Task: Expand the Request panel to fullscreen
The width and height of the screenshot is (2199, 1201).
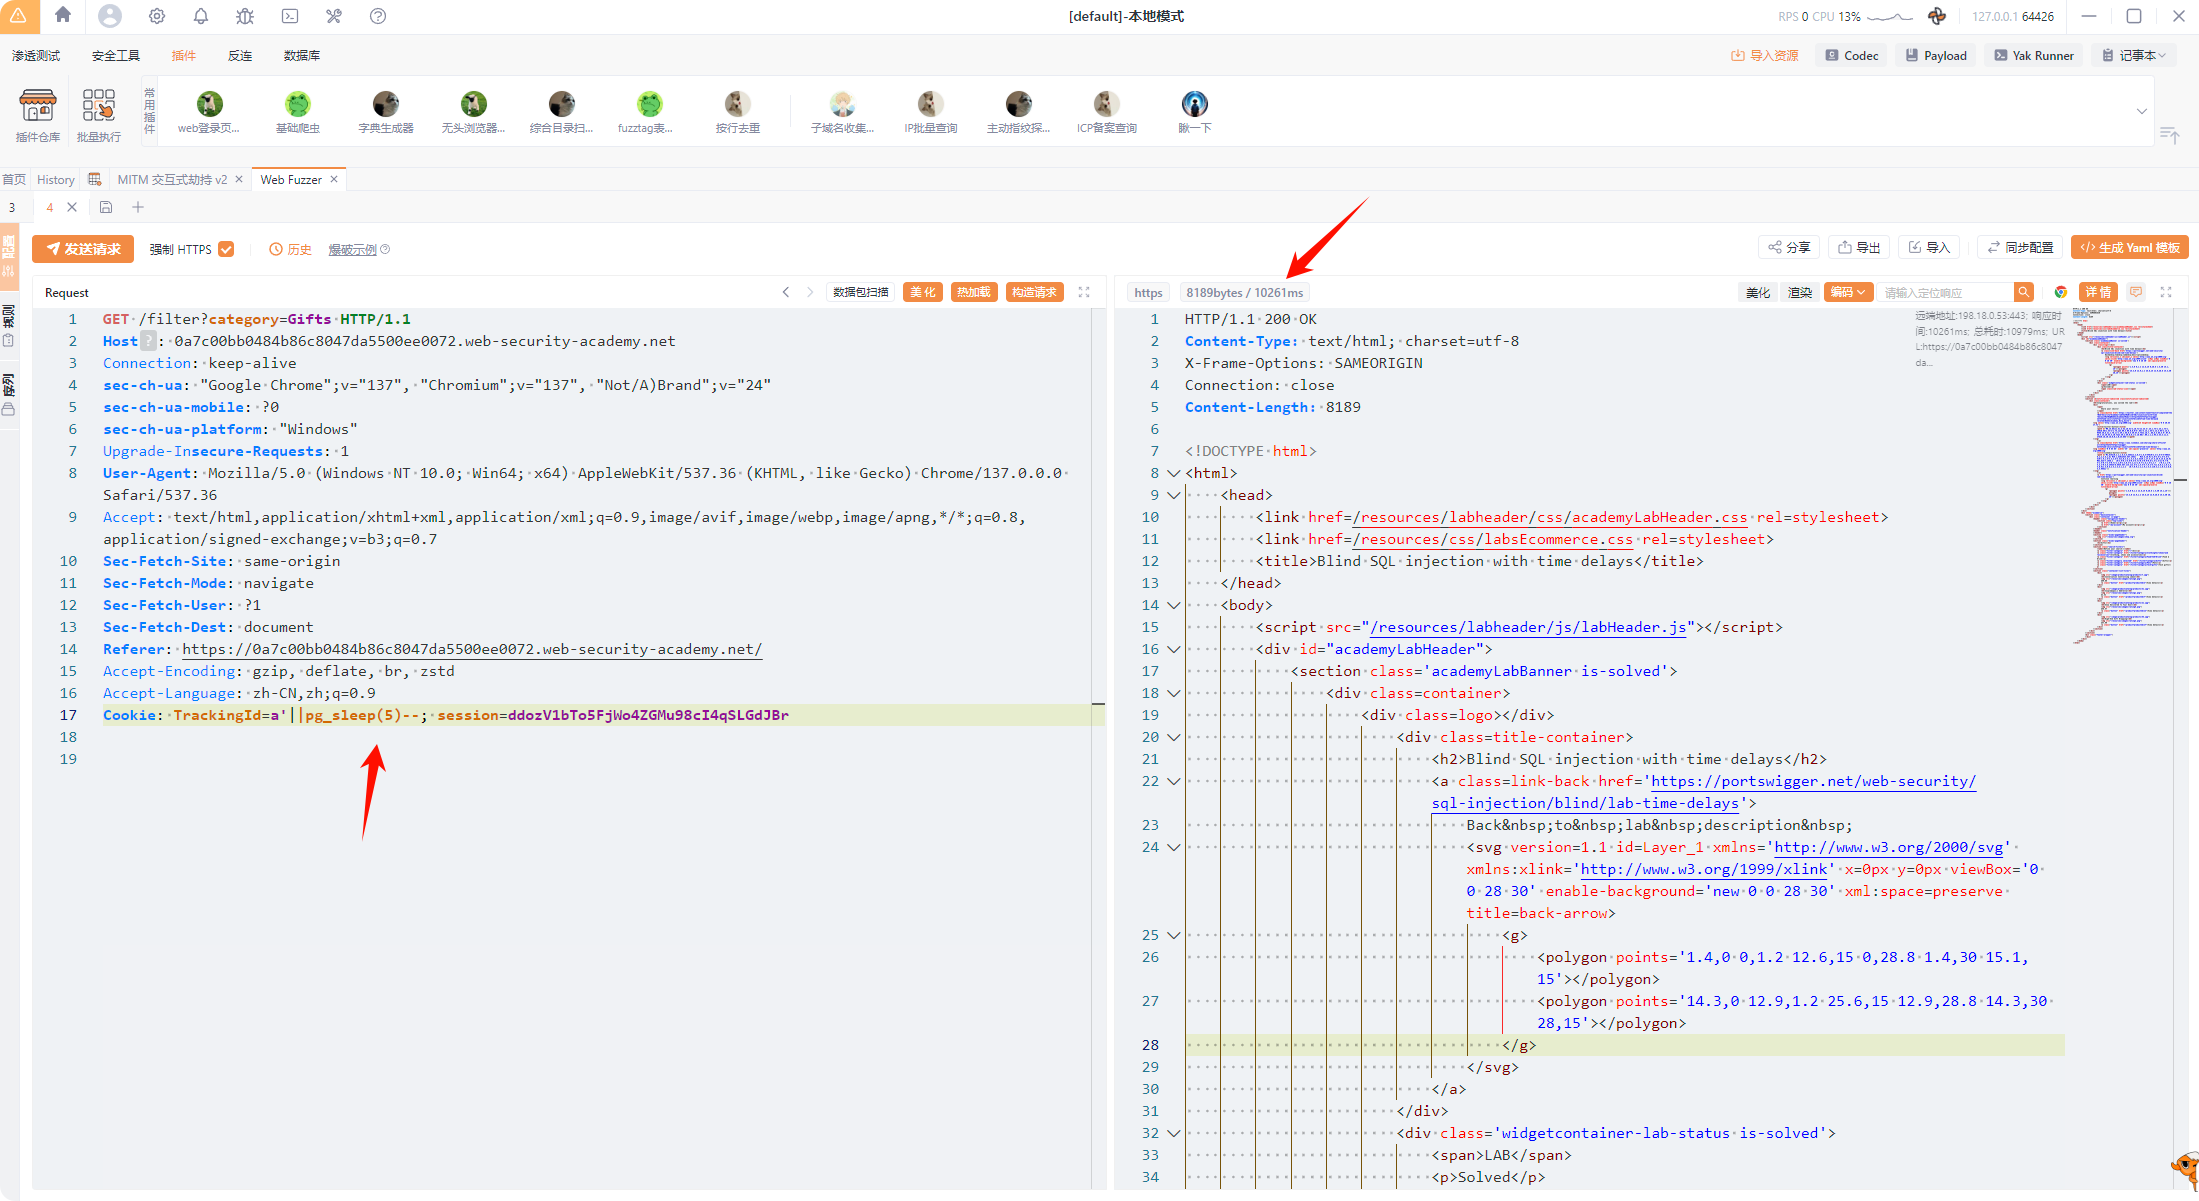Action: pyautogui.click(x=1084, y=292)
